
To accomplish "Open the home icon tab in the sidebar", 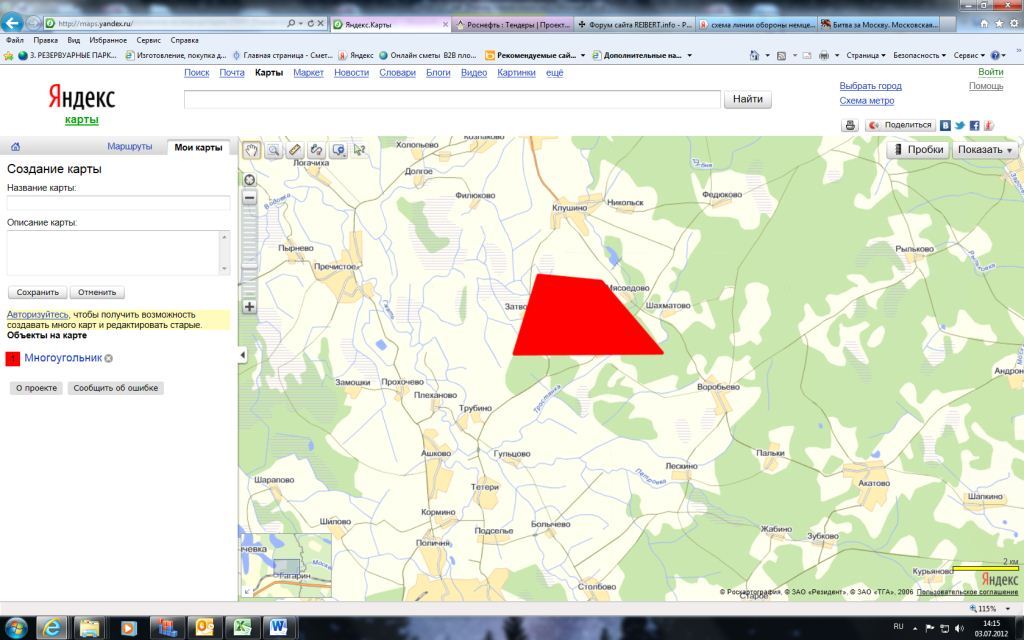I will point(16,147).
